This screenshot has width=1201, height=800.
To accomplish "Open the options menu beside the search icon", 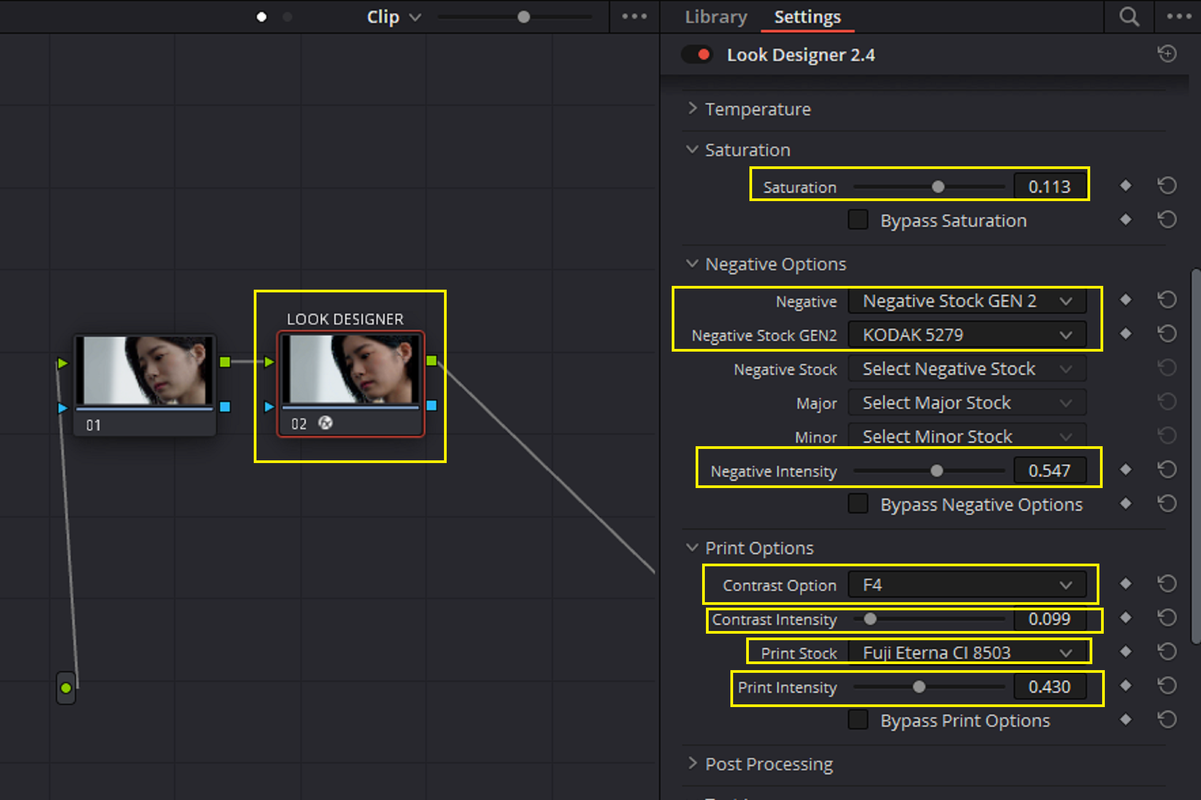I will tap(1177, 17).
